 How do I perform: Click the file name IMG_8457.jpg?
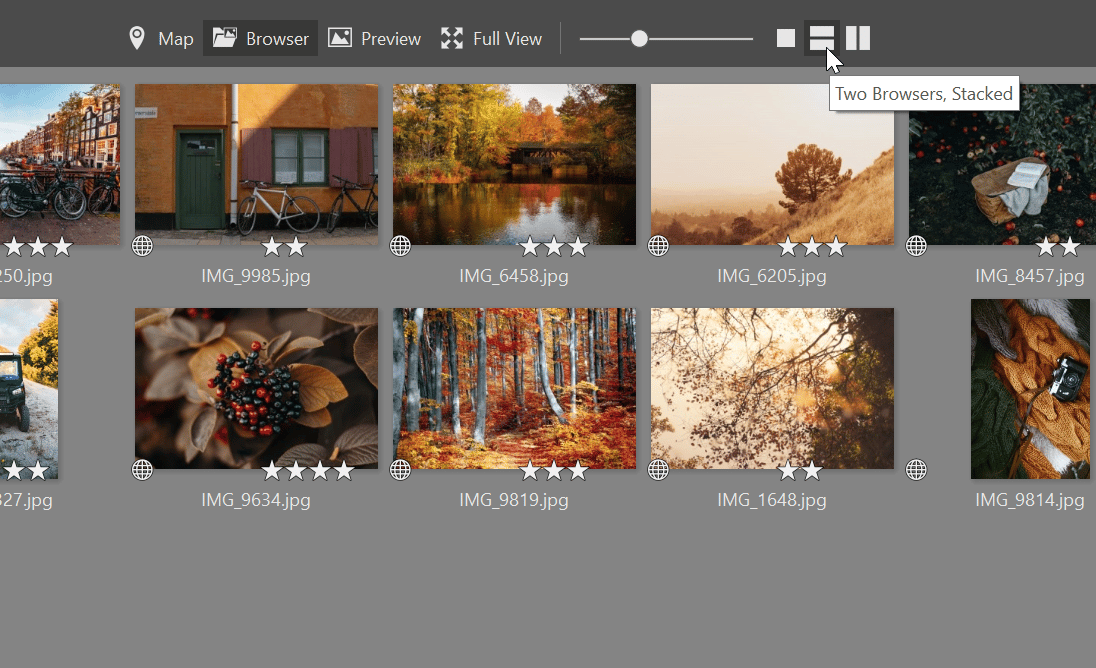pos(1030,276)
